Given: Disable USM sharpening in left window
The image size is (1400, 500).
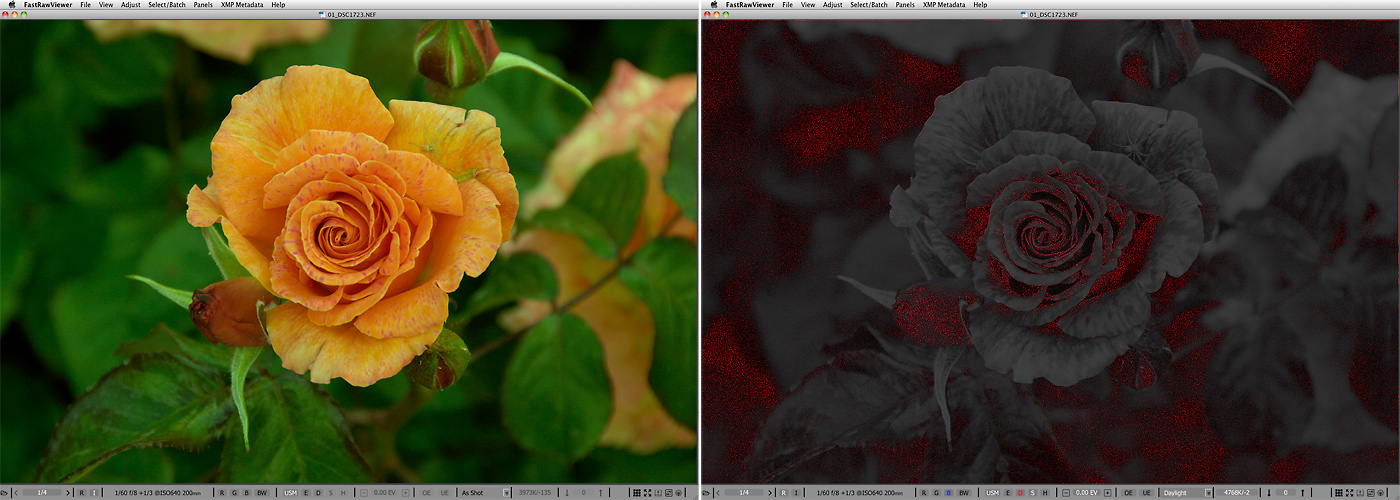Looking at the screenshot, I should [x=292, y=493].
